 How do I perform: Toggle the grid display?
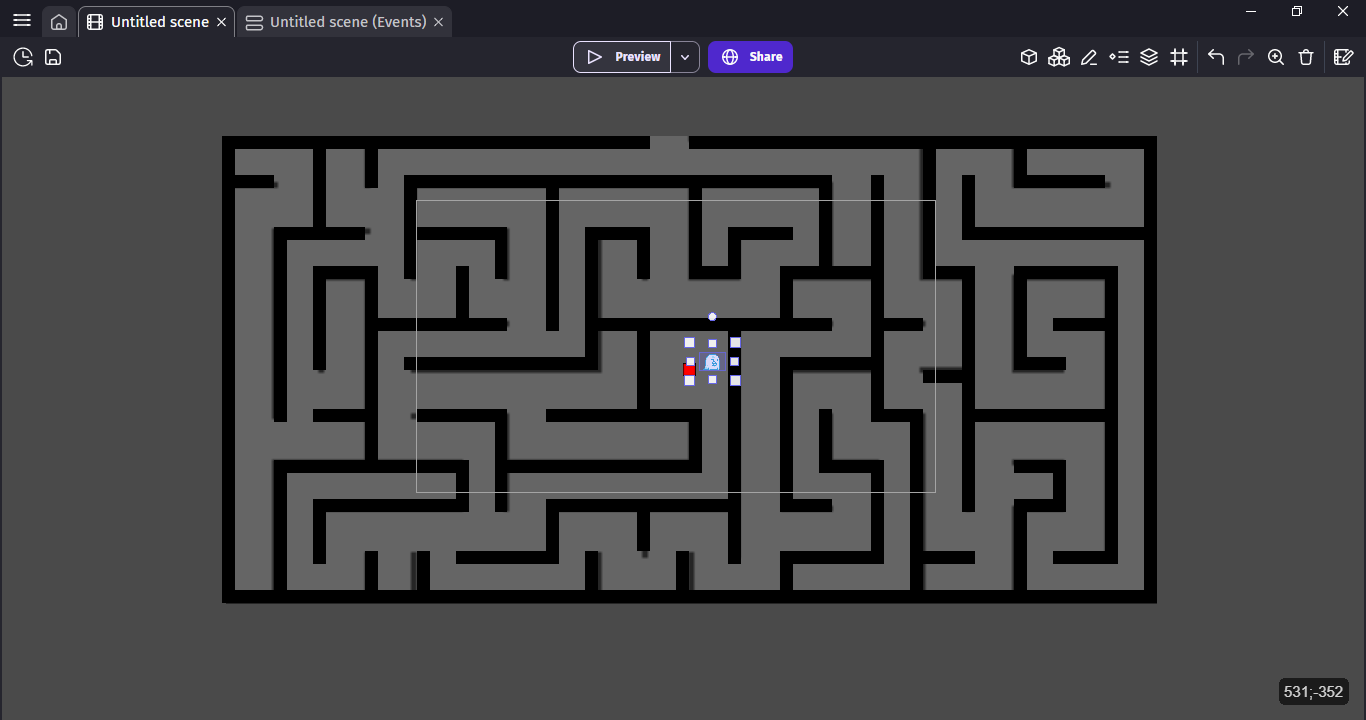click(1179, 57)
